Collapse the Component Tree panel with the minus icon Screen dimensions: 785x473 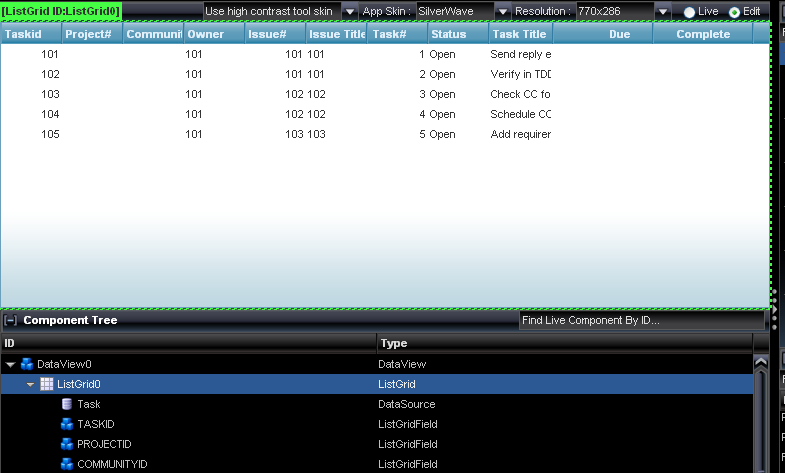[10, 321]
